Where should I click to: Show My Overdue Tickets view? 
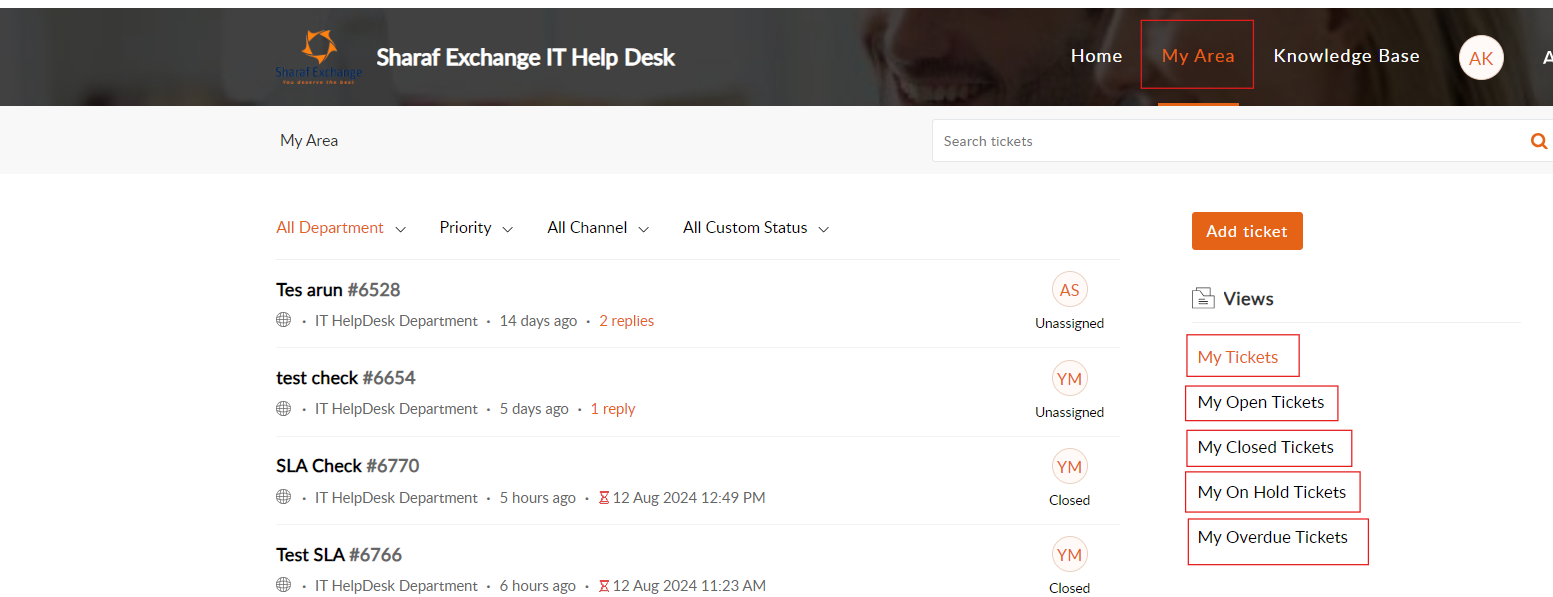tap(1273, 537)
